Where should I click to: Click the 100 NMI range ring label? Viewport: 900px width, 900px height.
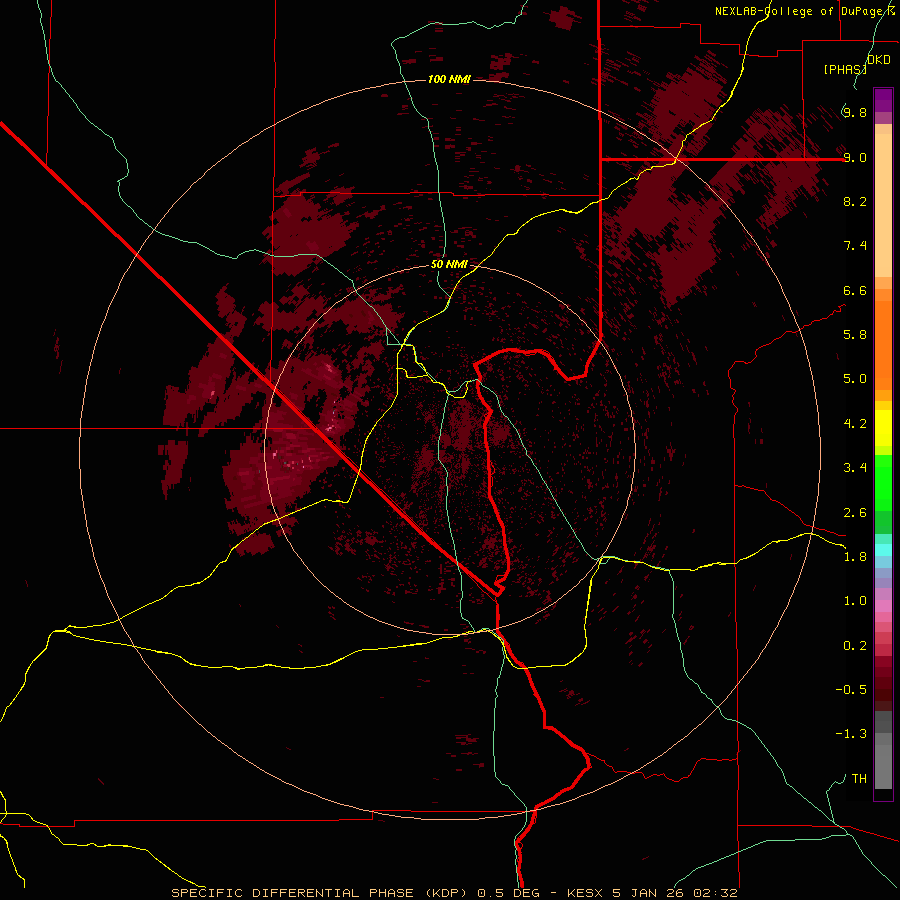[x=449, y=79]
